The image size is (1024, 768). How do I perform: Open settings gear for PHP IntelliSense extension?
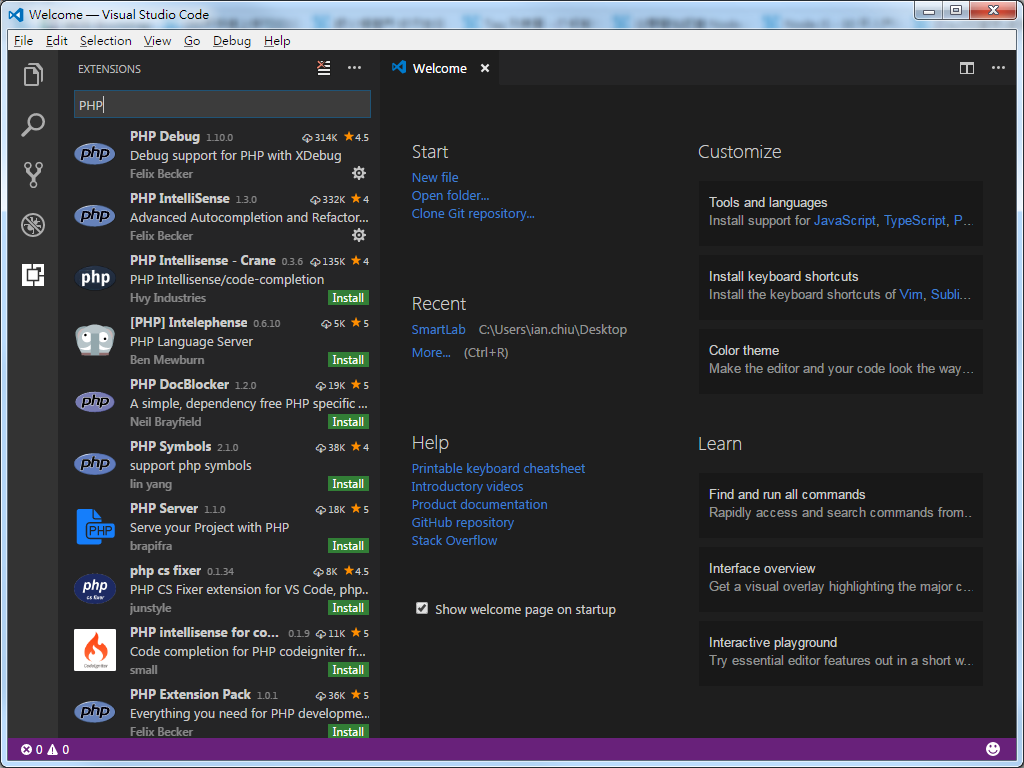(x=358, y=235)
